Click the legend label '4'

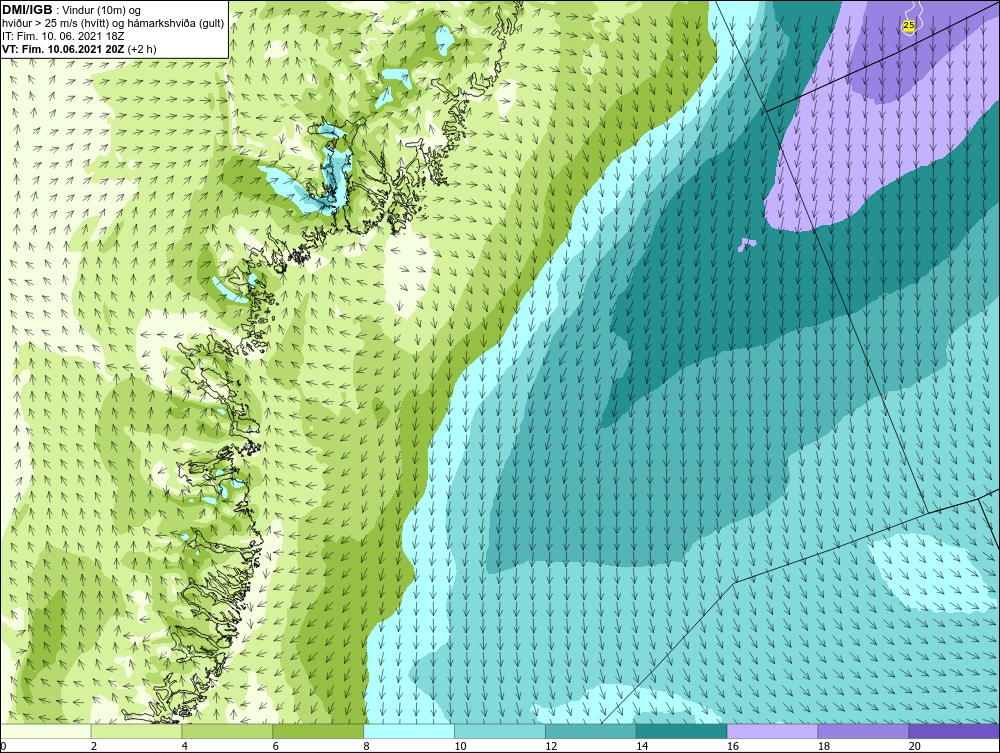(x=184, y=746)
